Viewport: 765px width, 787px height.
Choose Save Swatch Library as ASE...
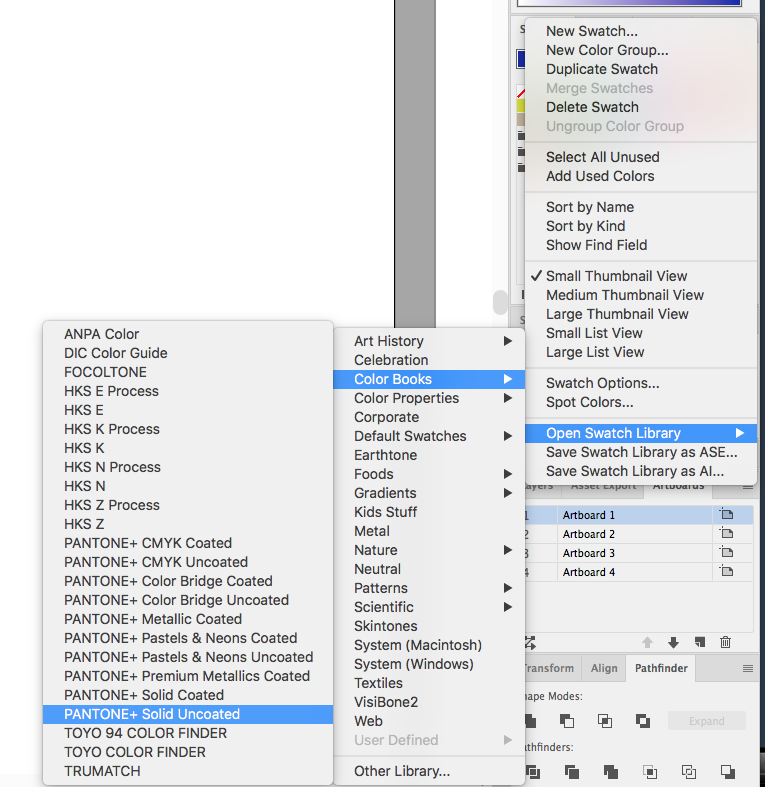[x=641, y=452]
